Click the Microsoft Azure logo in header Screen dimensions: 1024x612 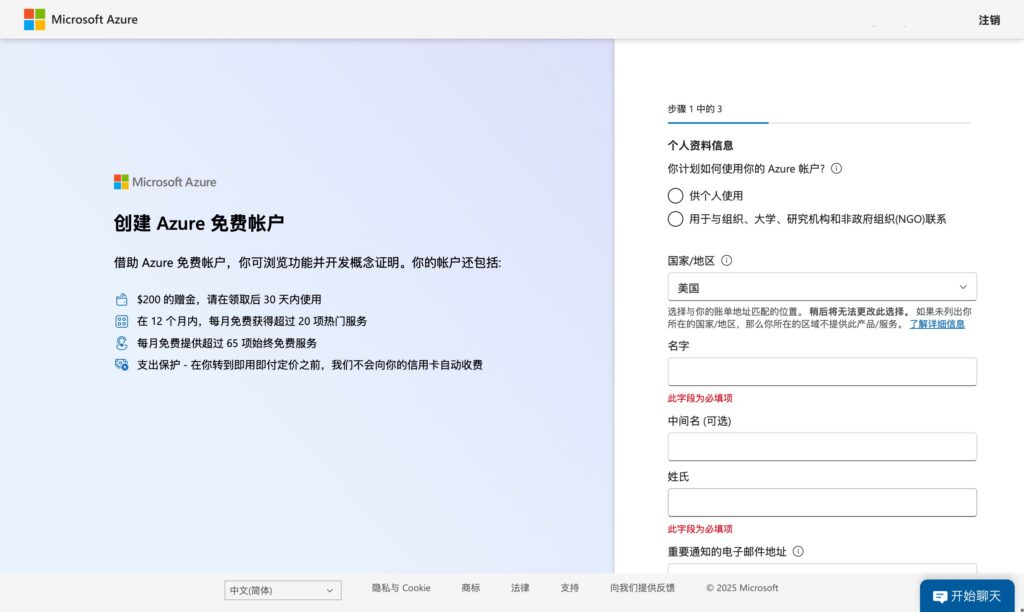81,19
